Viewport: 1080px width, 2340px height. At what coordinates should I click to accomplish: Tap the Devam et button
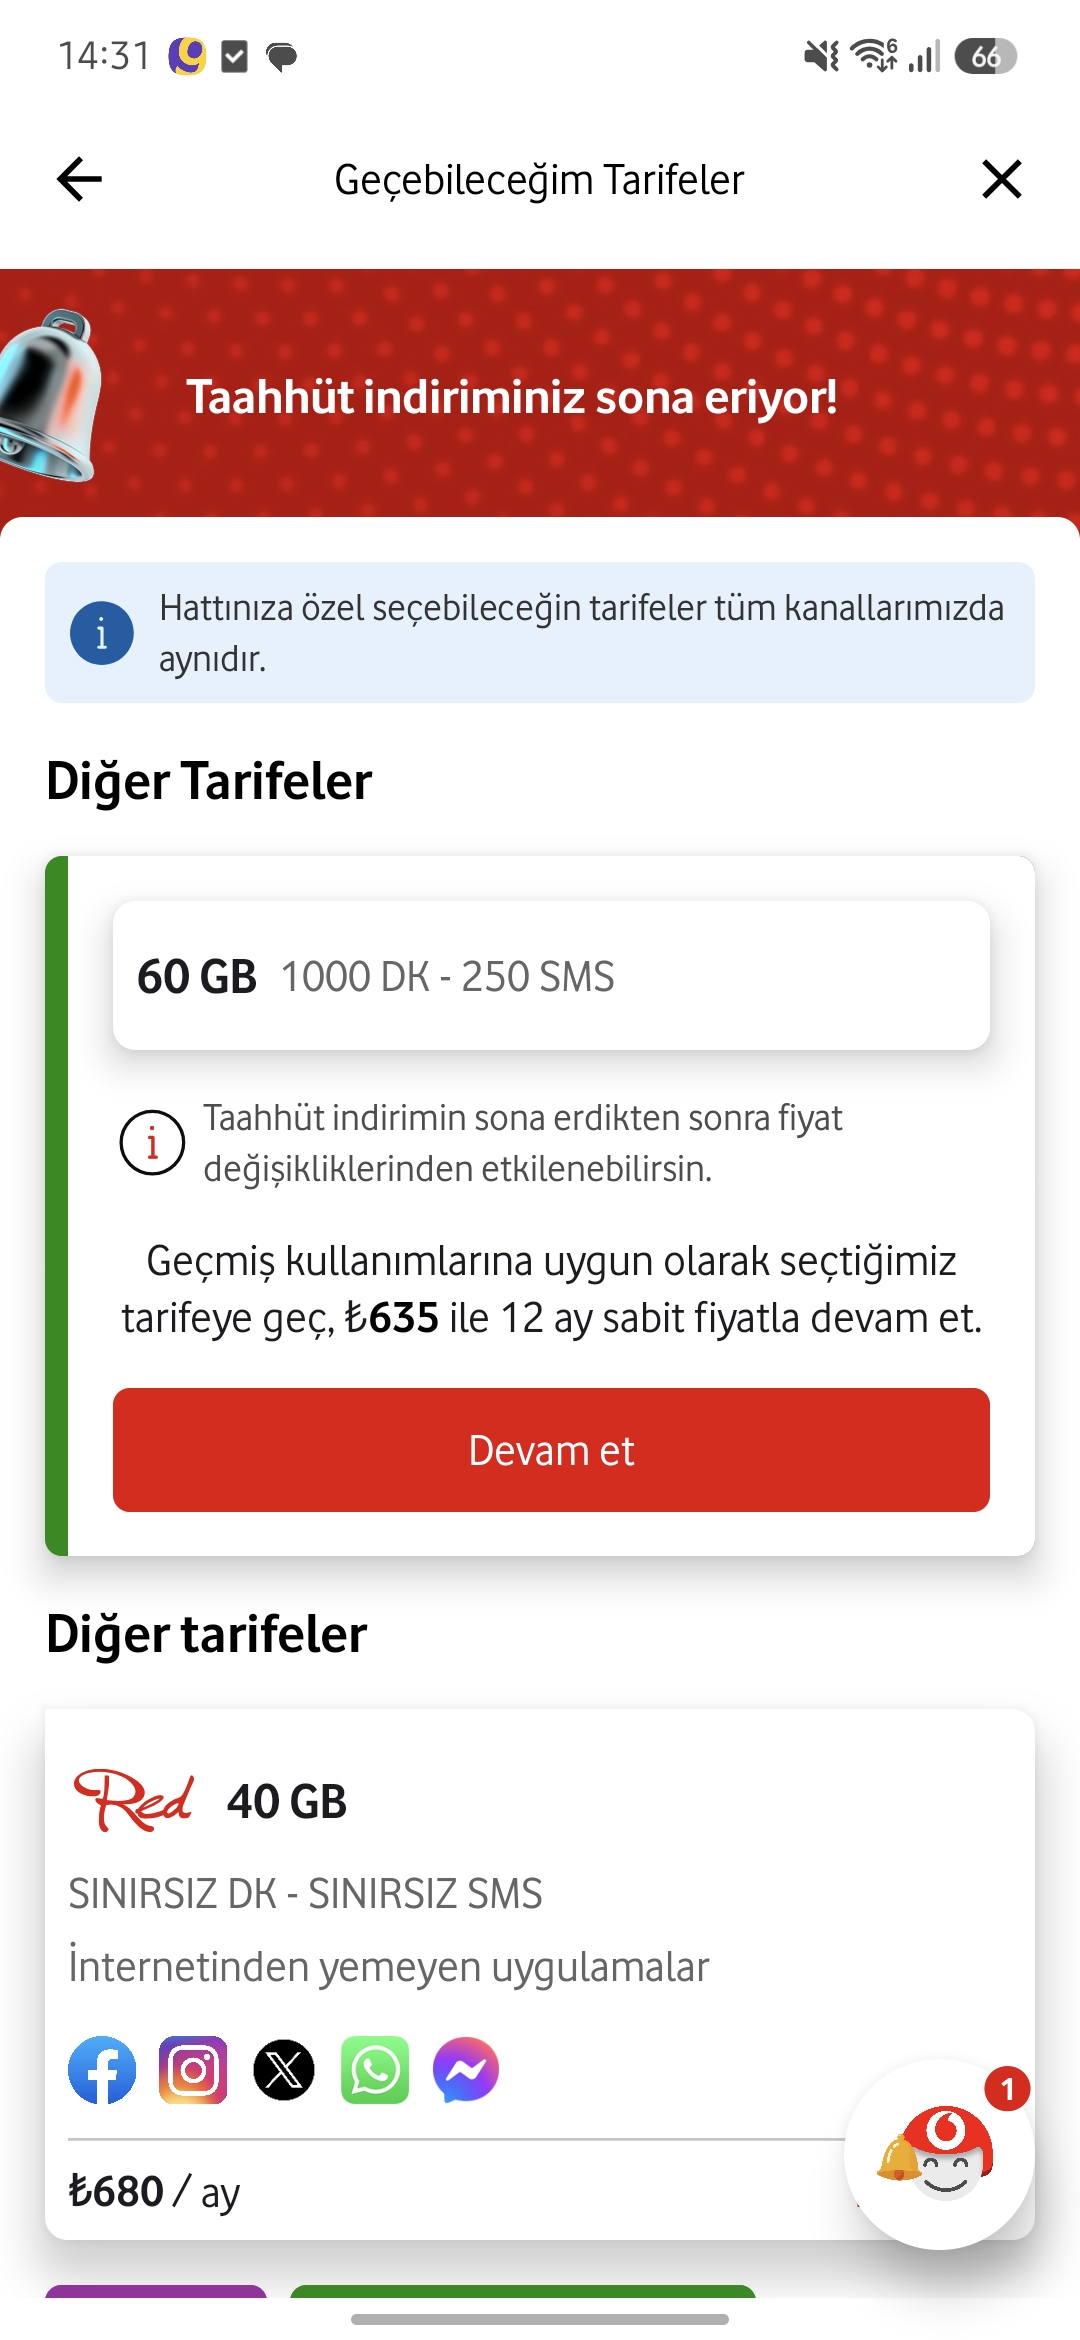pyautogui.click(x=551, y=1450)
